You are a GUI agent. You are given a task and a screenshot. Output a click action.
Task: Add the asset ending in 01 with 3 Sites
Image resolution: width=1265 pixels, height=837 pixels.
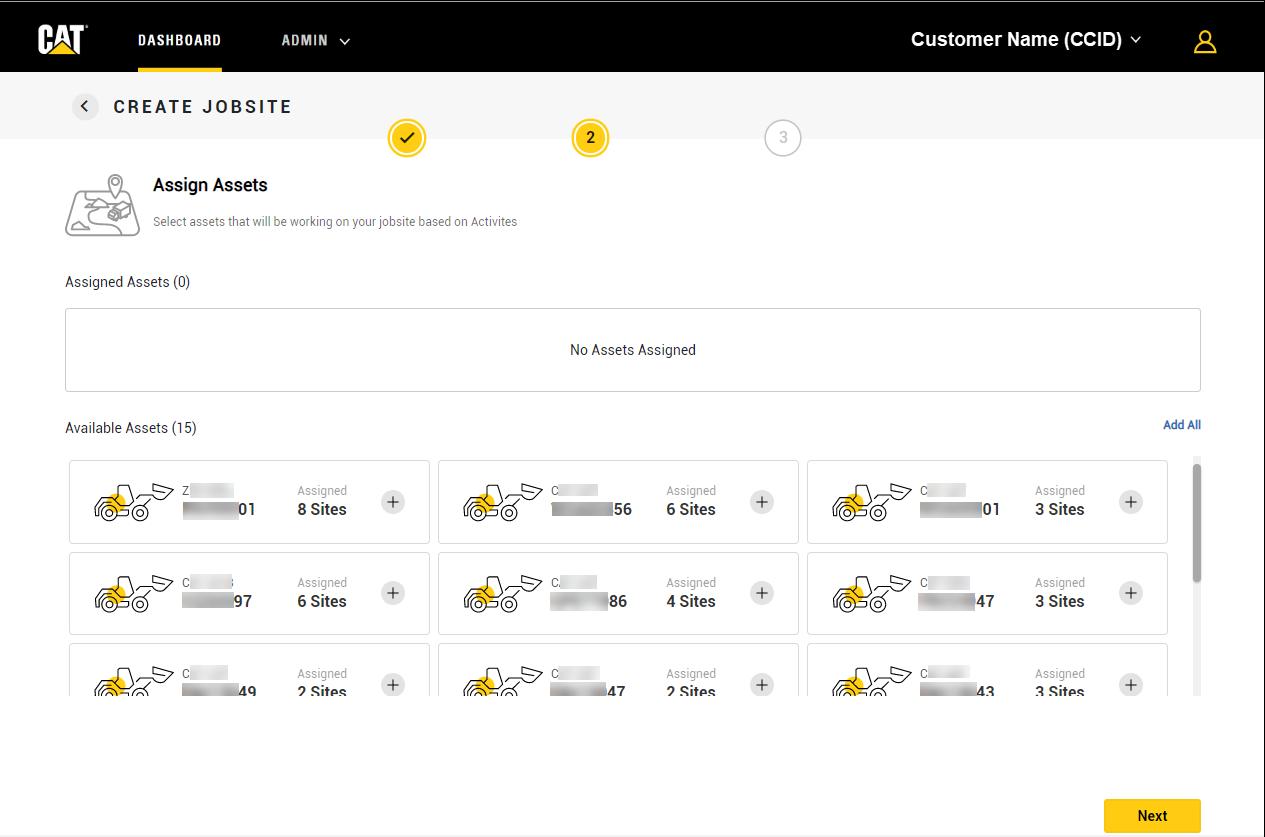point(1130,502)
